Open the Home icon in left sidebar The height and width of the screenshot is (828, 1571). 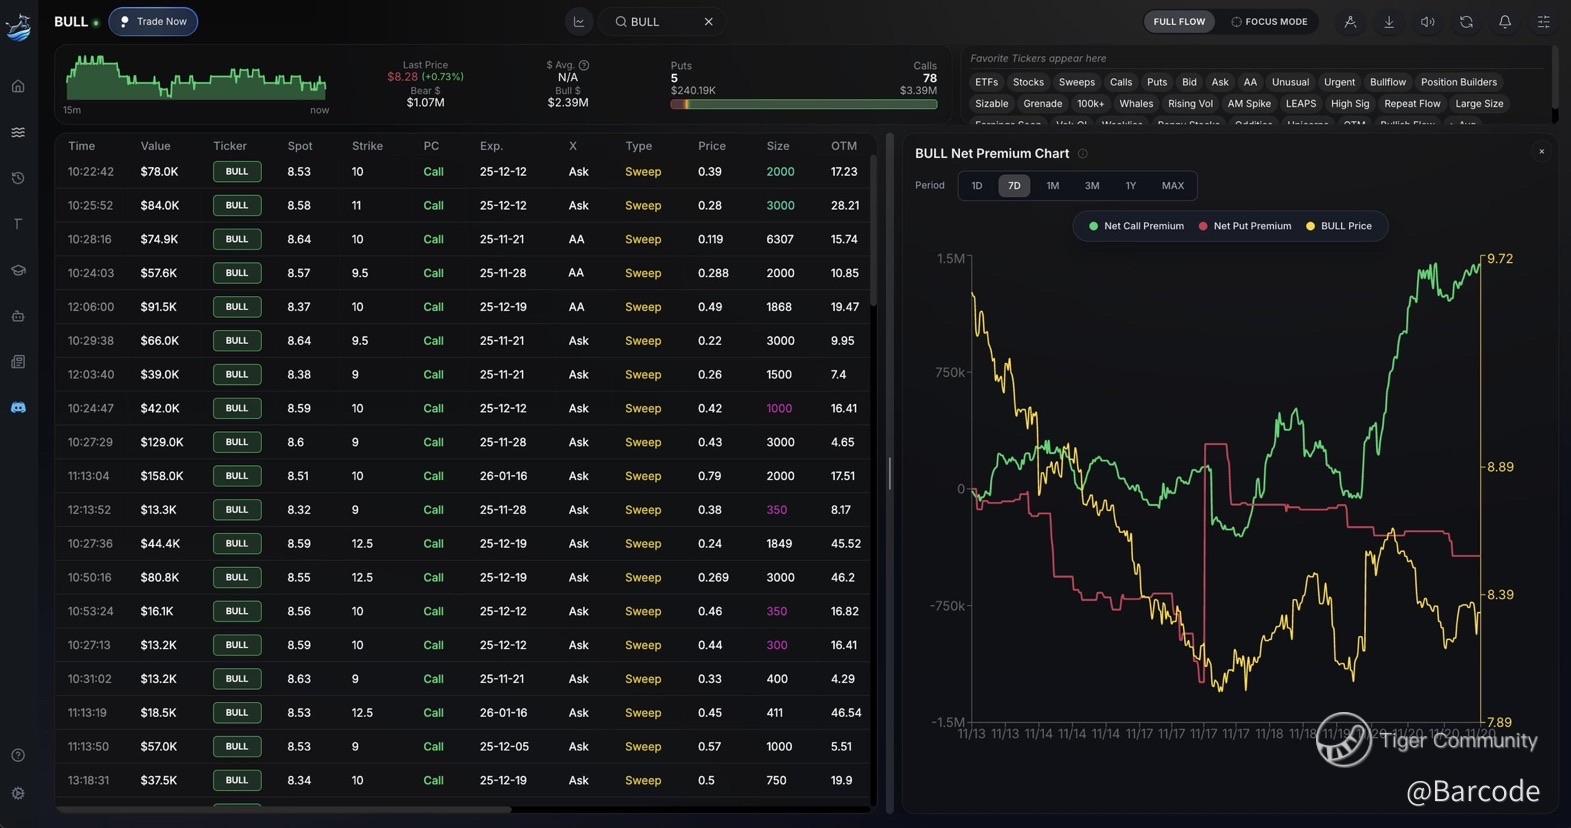pyautogui.click(x=18, y=86)
